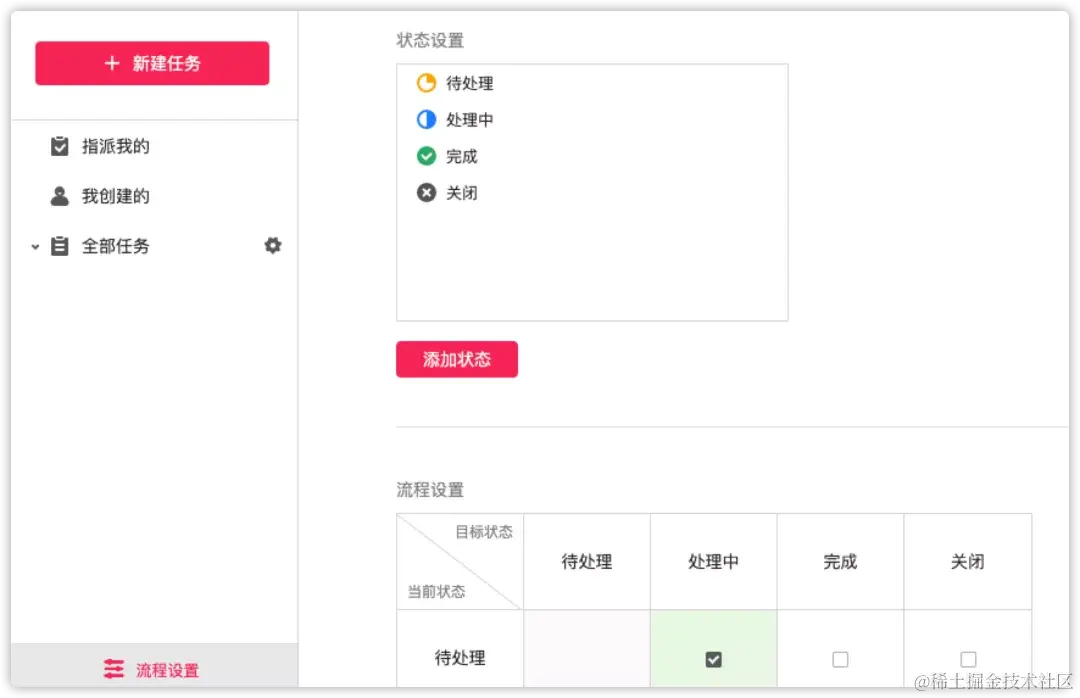Open settings gear next to 全部任务
This screenshot has width=1080, height=698.
273,245
